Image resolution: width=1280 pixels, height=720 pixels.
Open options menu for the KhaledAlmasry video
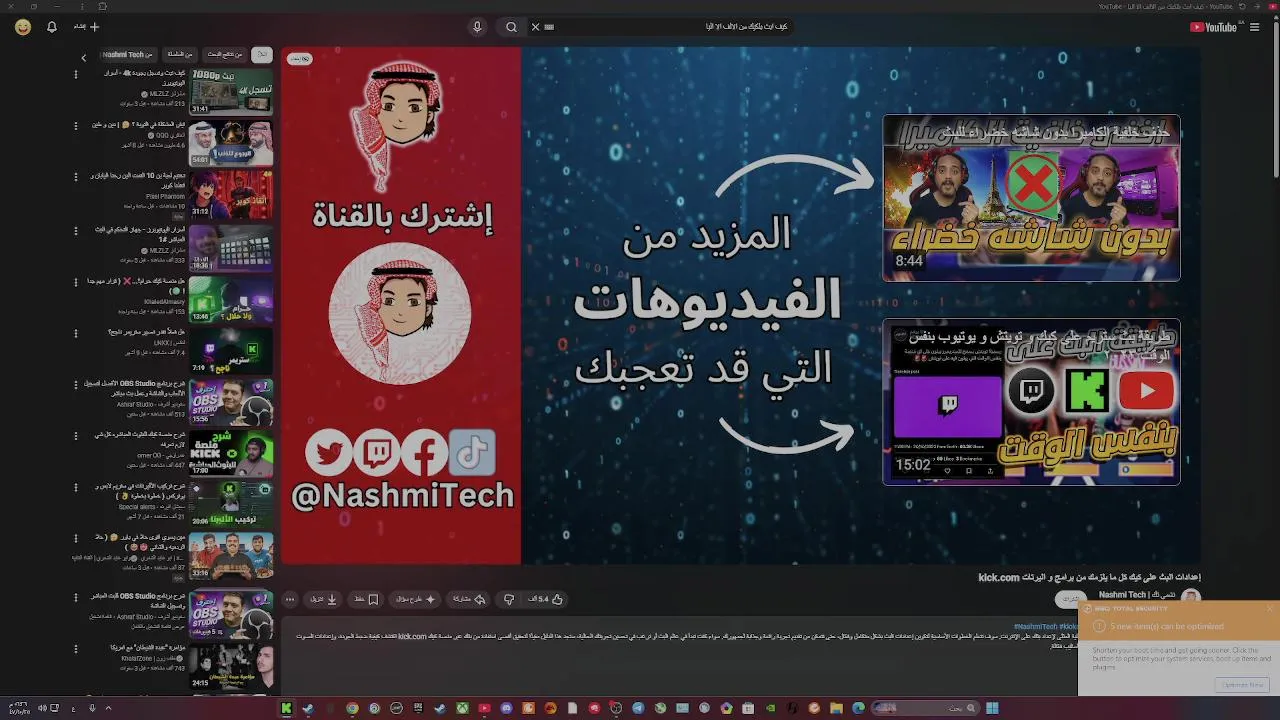click(75, 282)
